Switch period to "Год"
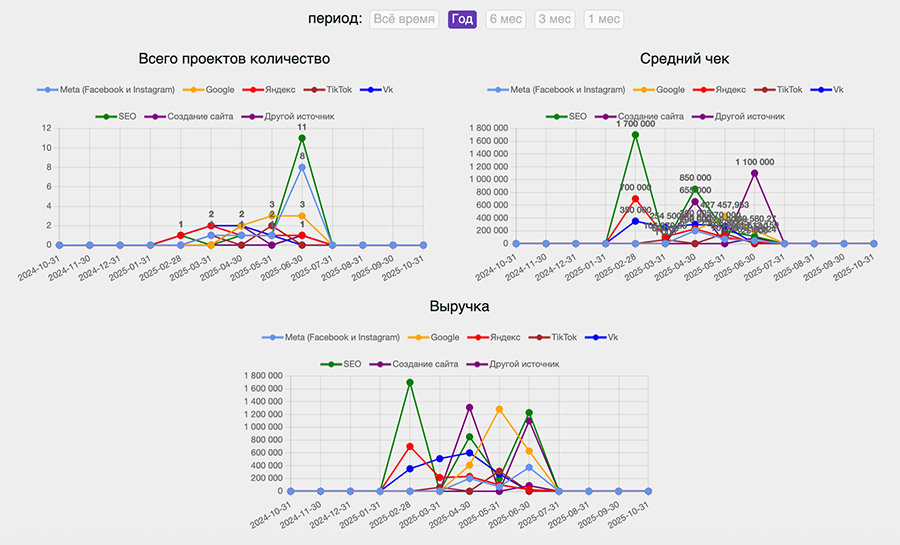Viewport: 900px width, 545px height. click(462, 19)
